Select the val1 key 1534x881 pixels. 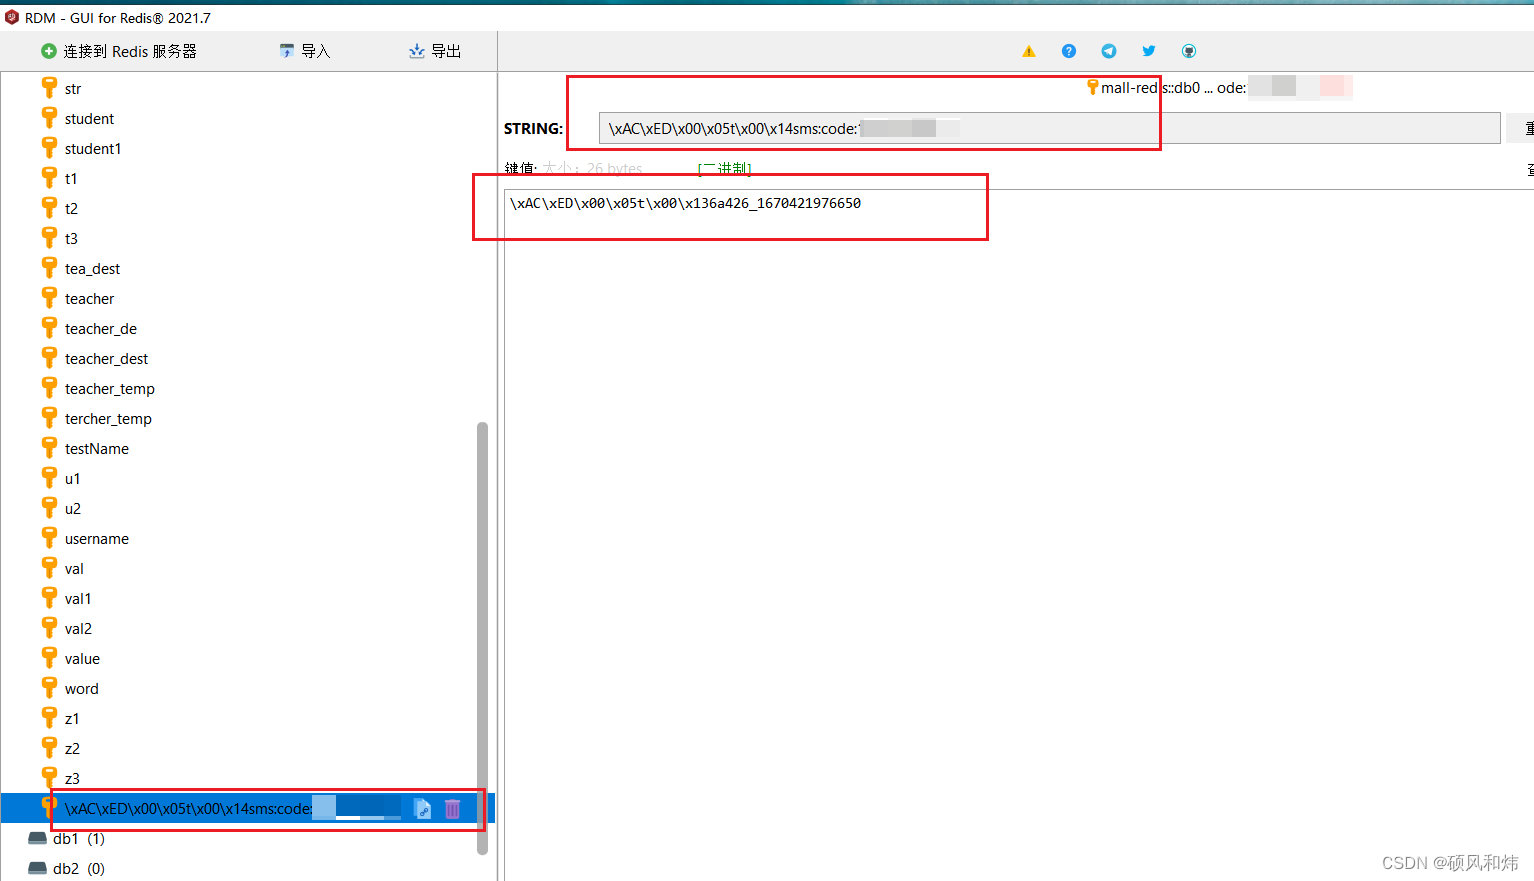78,599
